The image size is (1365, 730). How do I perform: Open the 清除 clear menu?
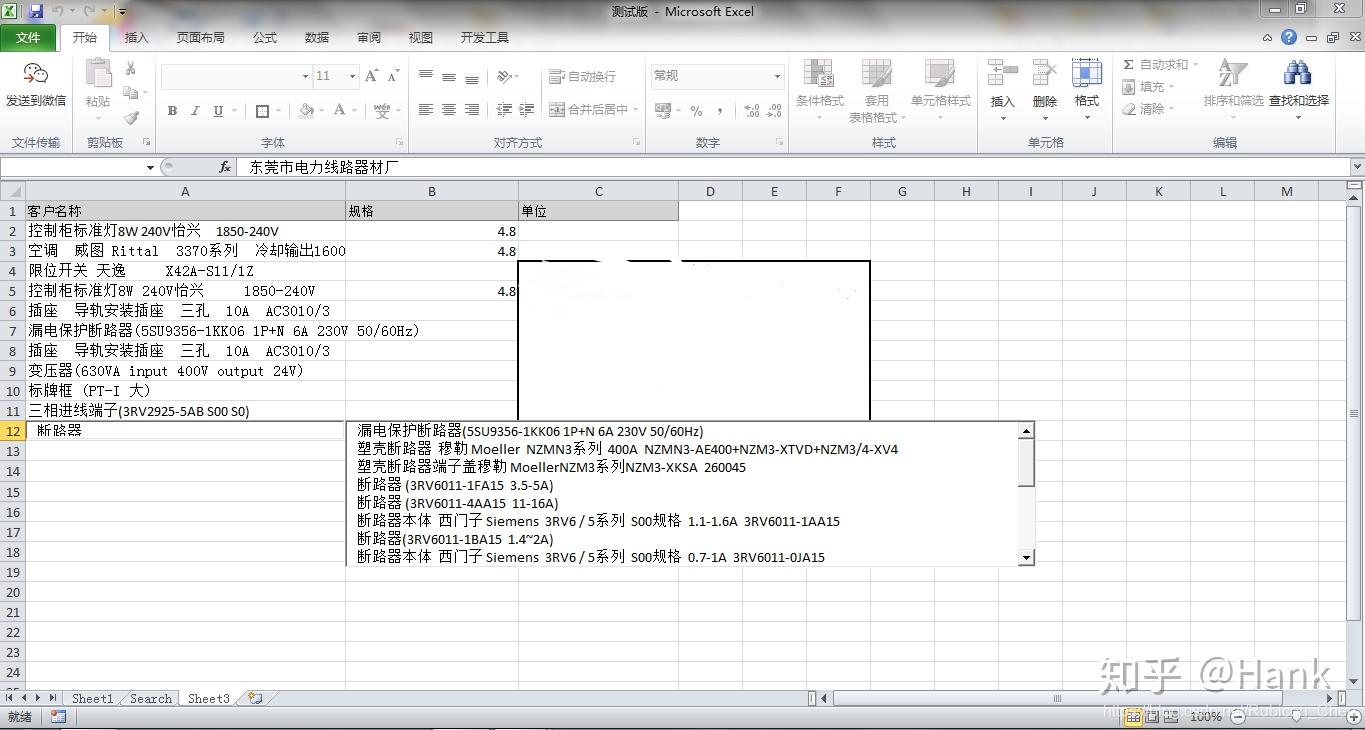click(x=1148, y=109)
